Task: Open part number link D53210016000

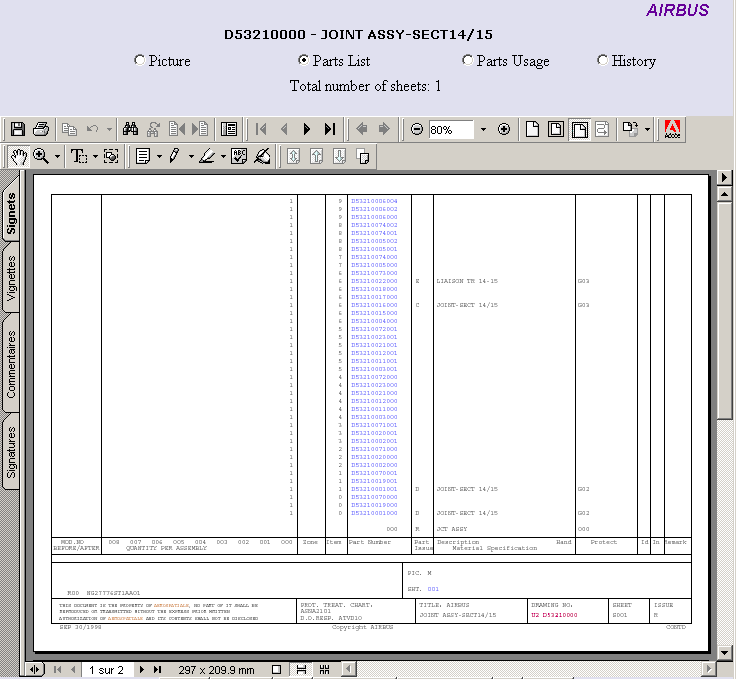Action: [x=374, y=305]
